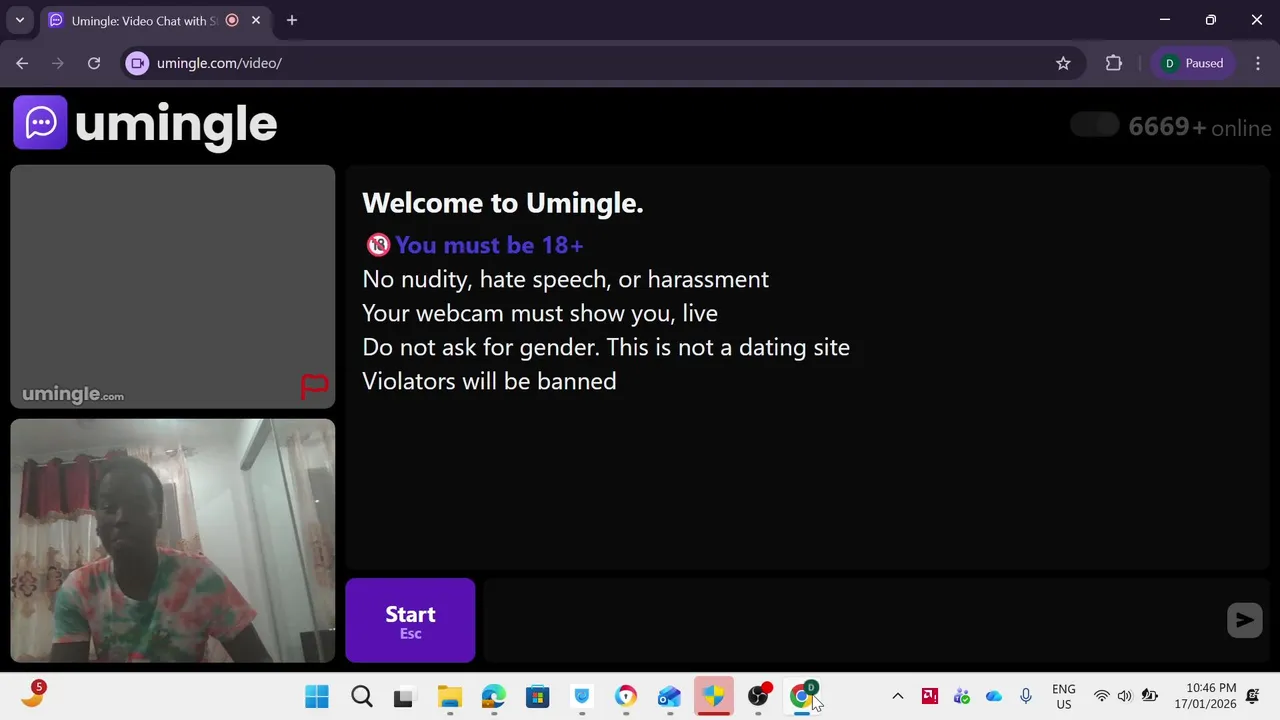Open the Windows Start menu
This screenshot has width=1280, height=720.
[317, 697]
